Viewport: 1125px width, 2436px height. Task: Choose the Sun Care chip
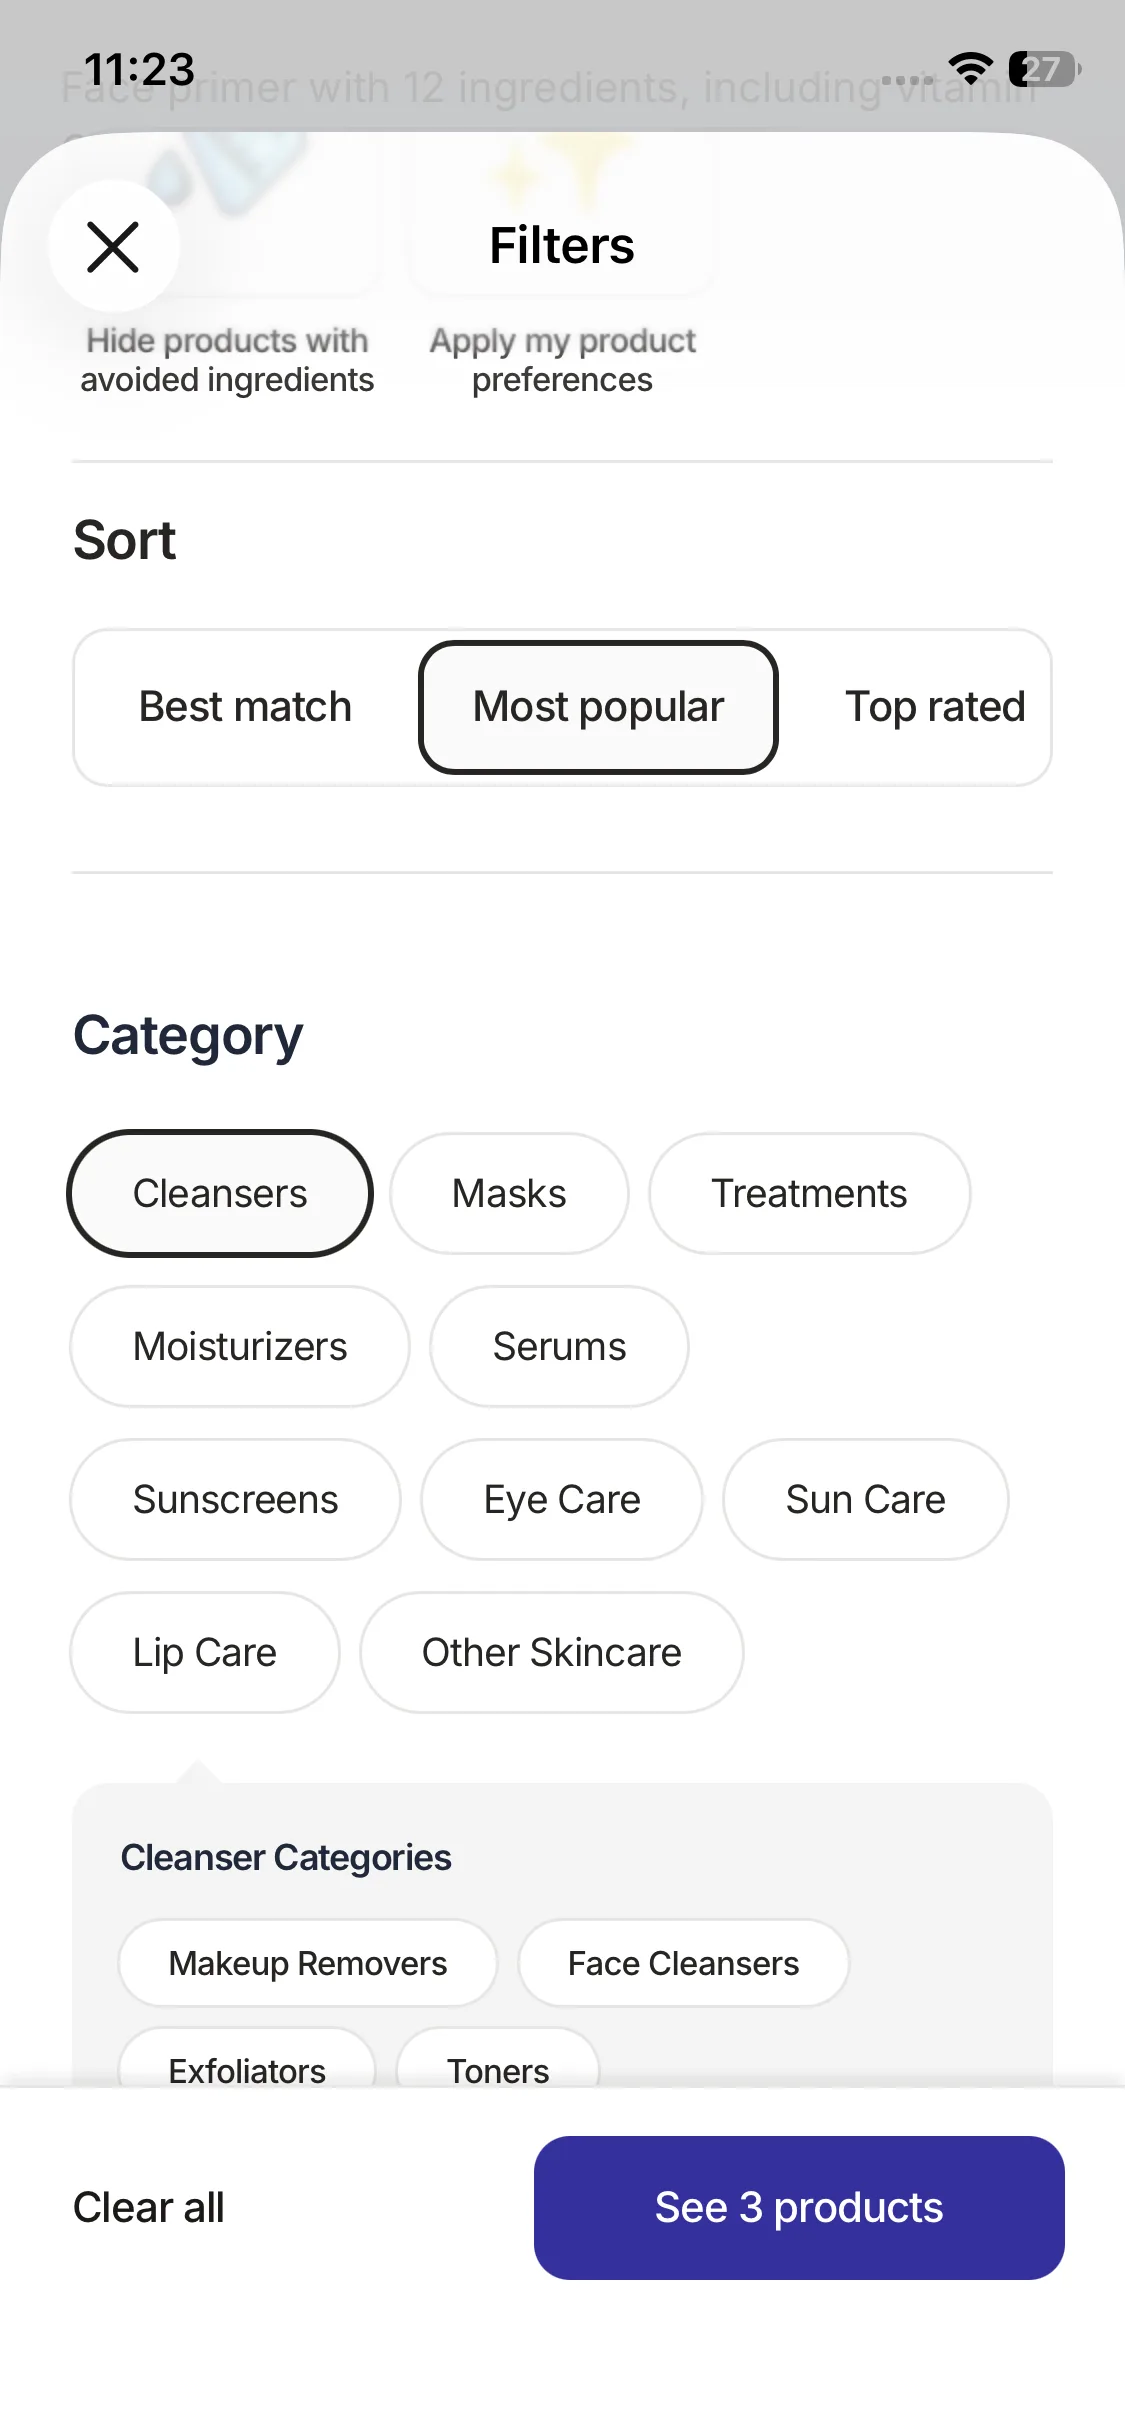point(865,1500)
